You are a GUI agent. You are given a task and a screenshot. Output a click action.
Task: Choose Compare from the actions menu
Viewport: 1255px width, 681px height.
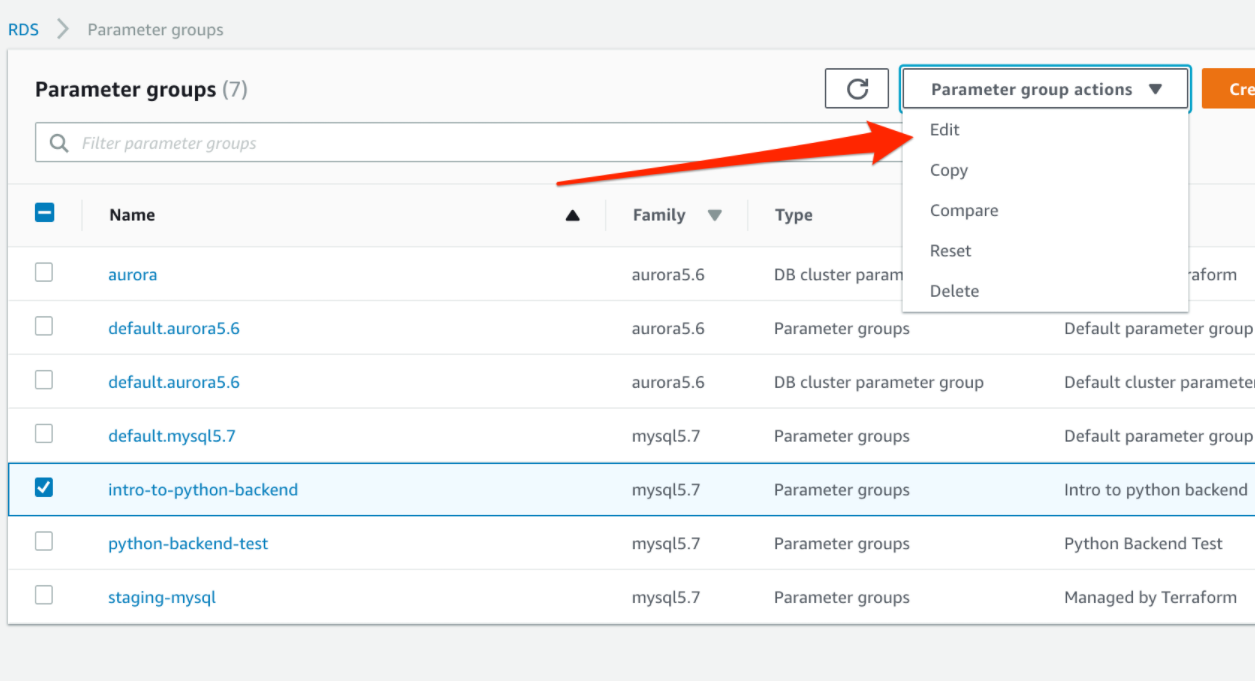pos(964,211)
